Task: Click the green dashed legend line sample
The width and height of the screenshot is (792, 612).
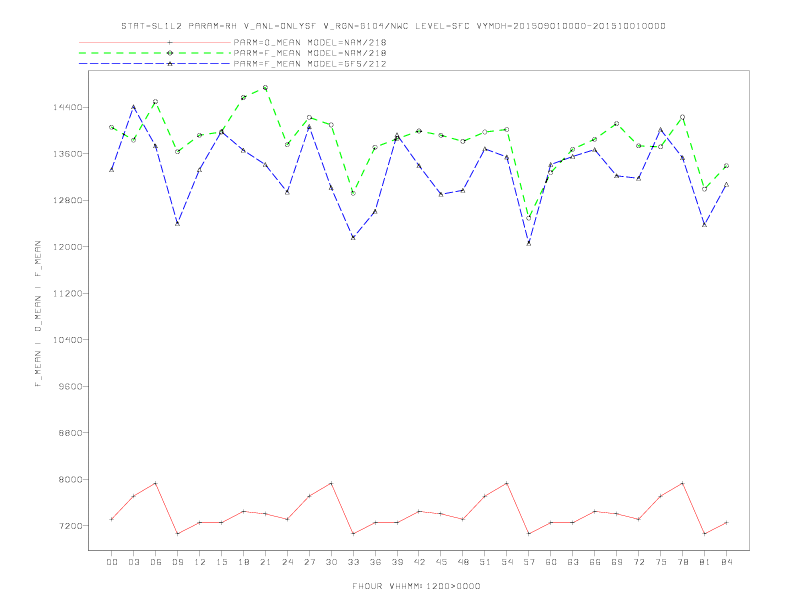Action: (155, 53)
